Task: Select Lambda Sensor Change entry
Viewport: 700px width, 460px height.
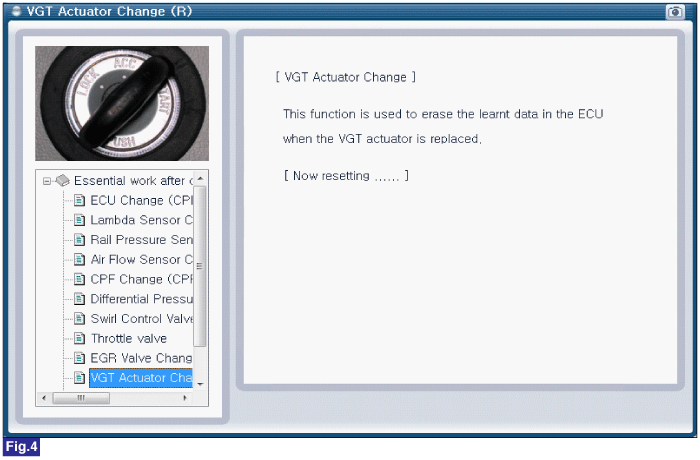Action: (141, 220)
